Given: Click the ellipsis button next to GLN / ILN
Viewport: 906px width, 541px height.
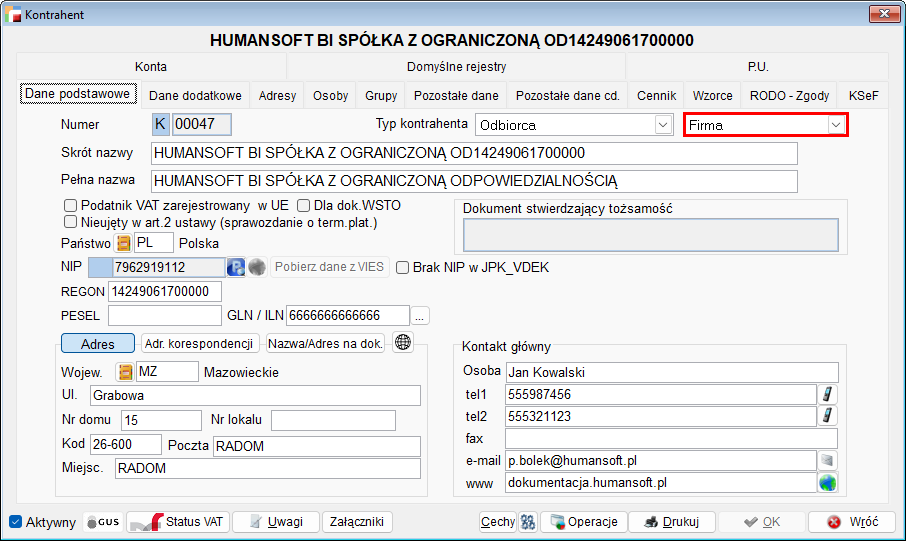Looking at the screenshot, I should tap(421, 316).
